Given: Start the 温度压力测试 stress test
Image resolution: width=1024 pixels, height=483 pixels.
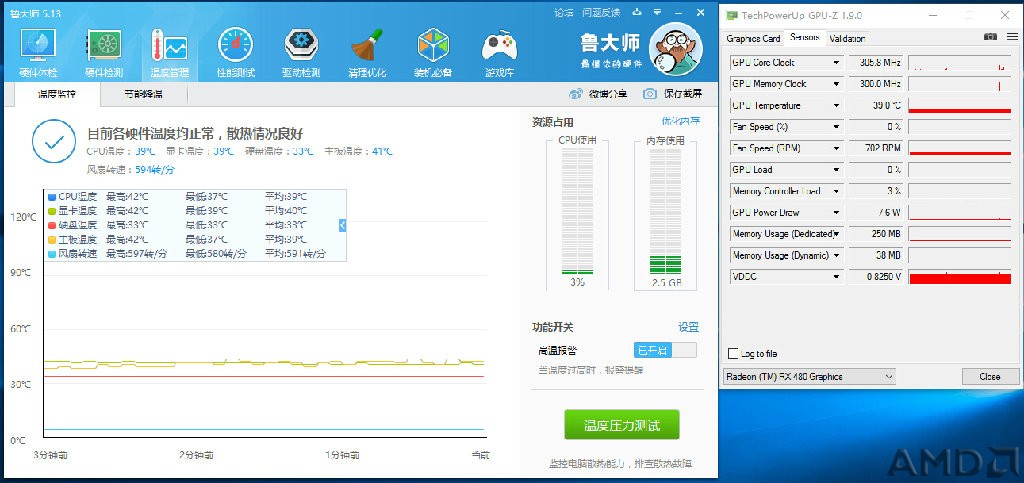Looking at the screenshot, I should tap(622, 426).
